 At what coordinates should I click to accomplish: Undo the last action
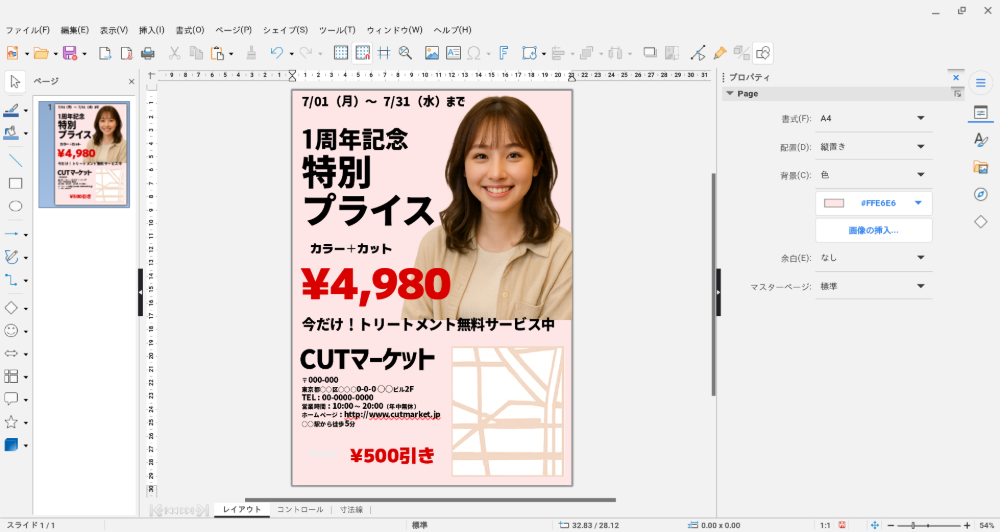(x=276, y=54)
